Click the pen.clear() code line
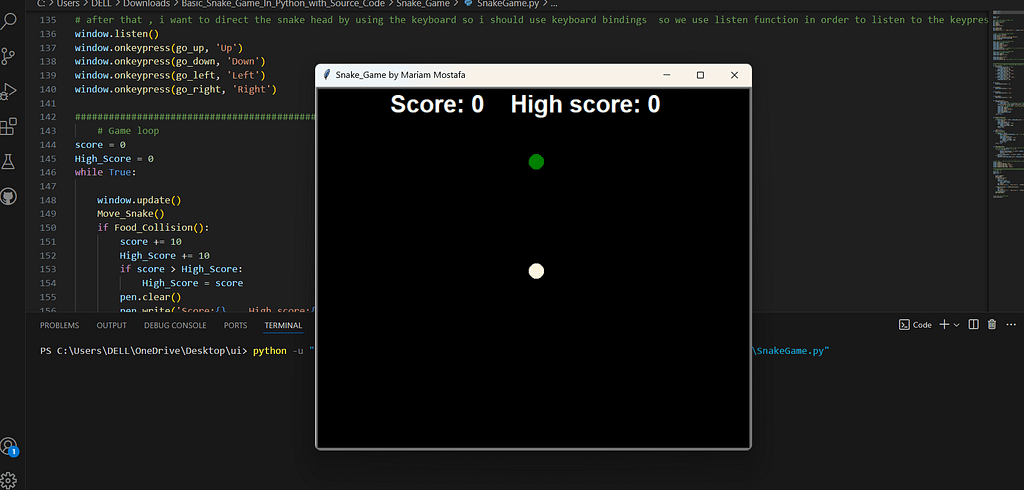The width and height of the screenshot is (1024, 490). tap(150, 297)
